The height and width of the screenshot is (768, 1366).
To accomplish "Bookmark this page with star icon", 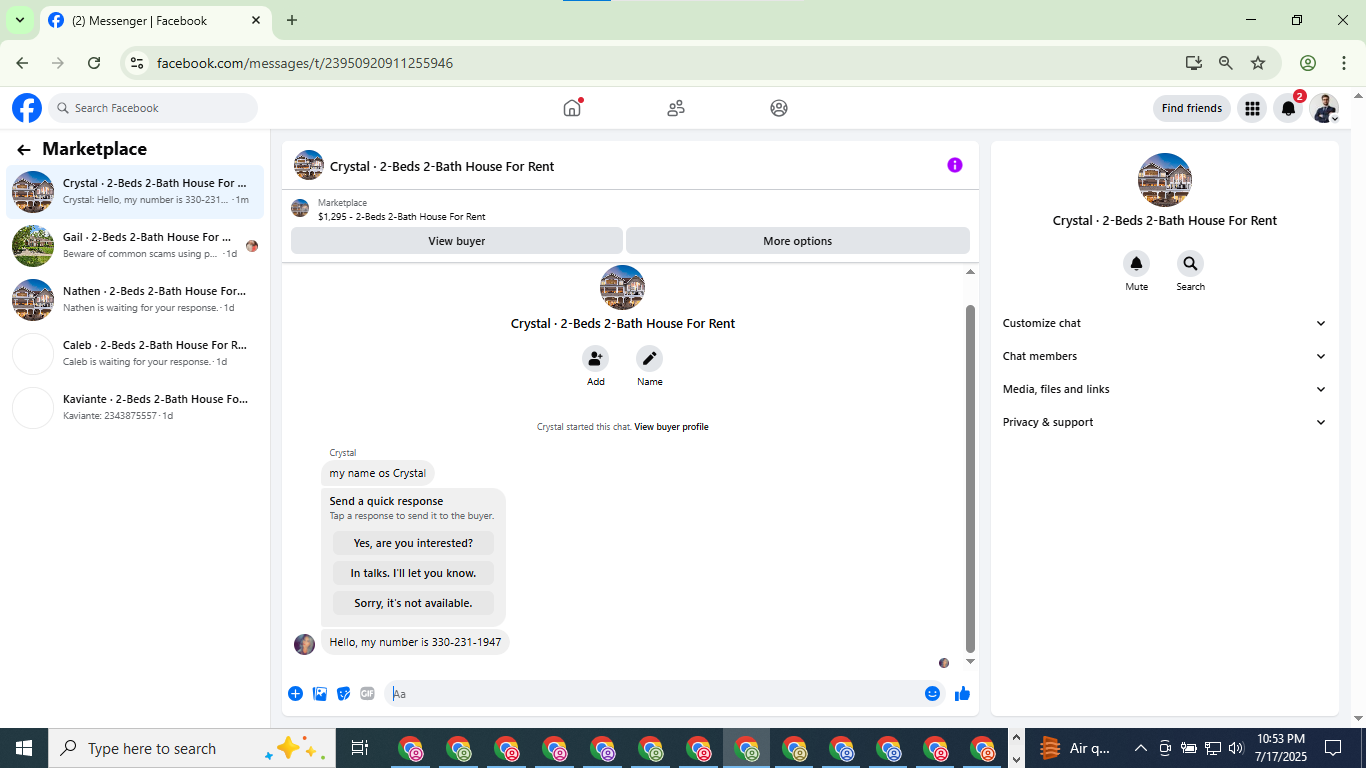I will pos(1258,63).
